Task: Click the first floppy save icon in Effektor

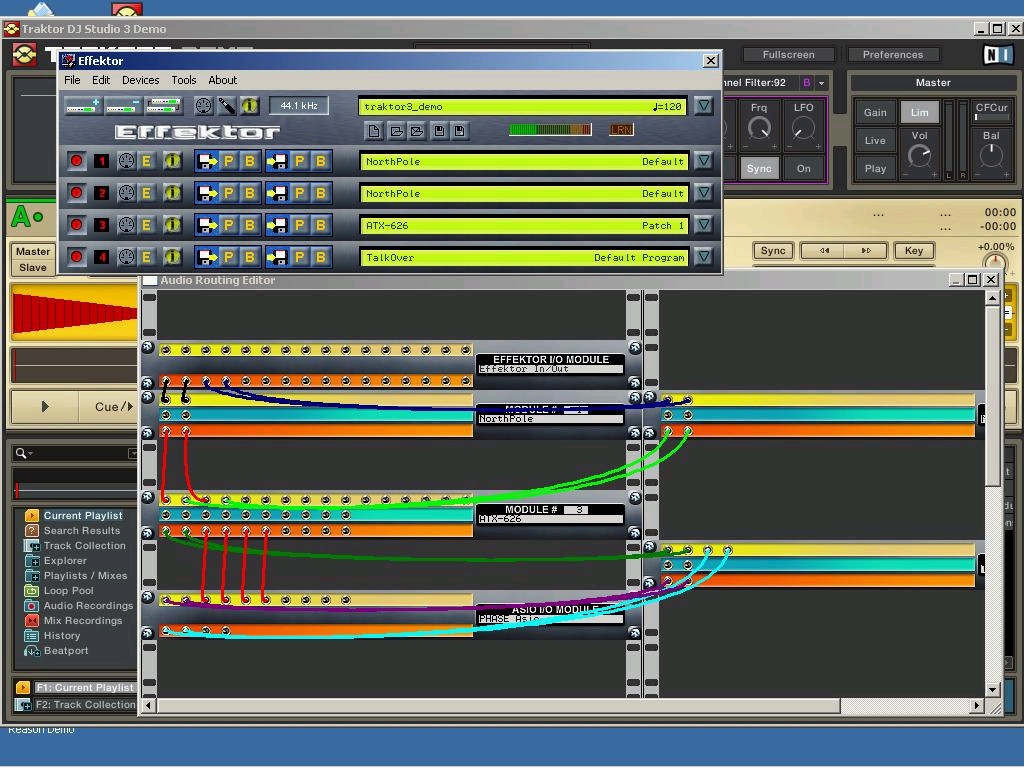Action: [440, 131]
